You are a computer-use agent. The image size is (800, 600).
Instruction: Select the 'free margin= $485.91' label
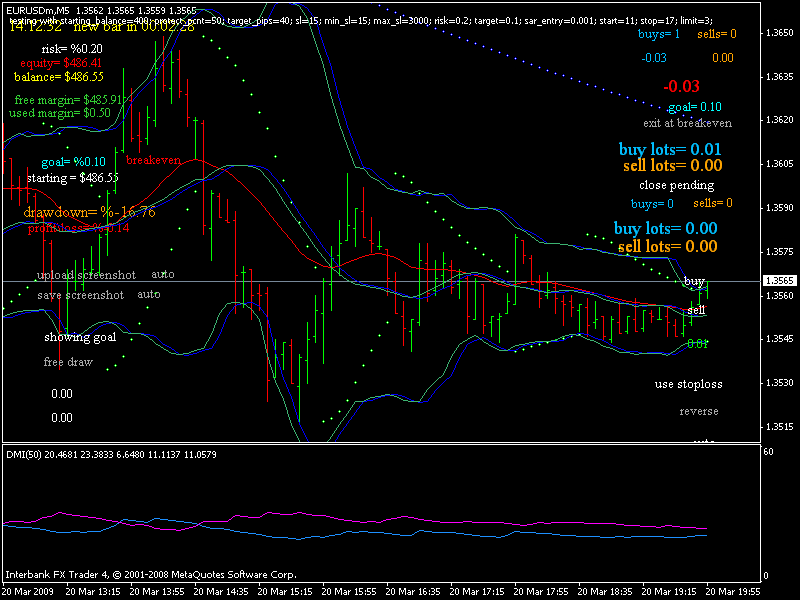pos(68,100)
